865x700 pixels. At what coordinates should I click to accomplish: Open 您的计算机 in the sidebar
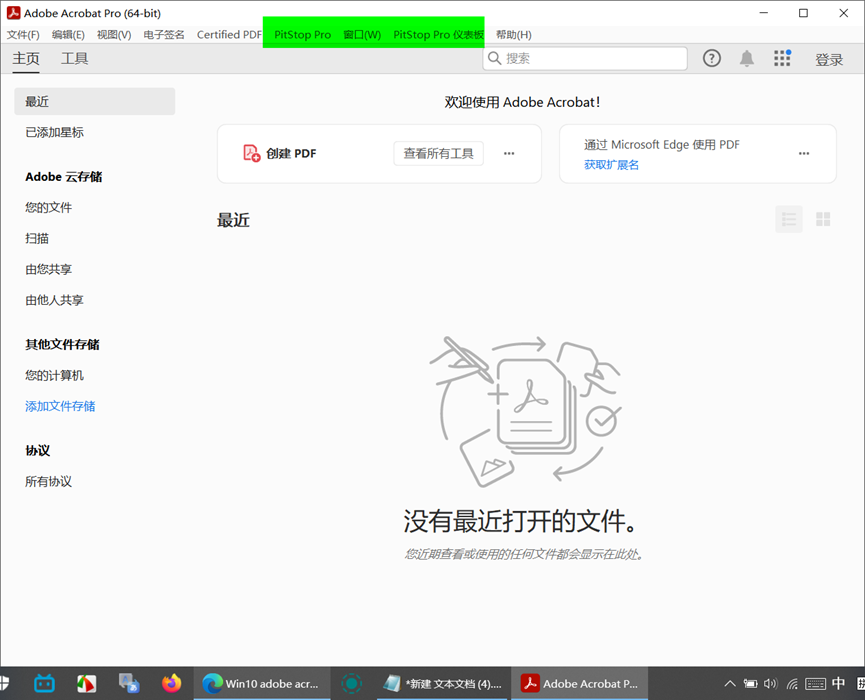click(55, 376)
